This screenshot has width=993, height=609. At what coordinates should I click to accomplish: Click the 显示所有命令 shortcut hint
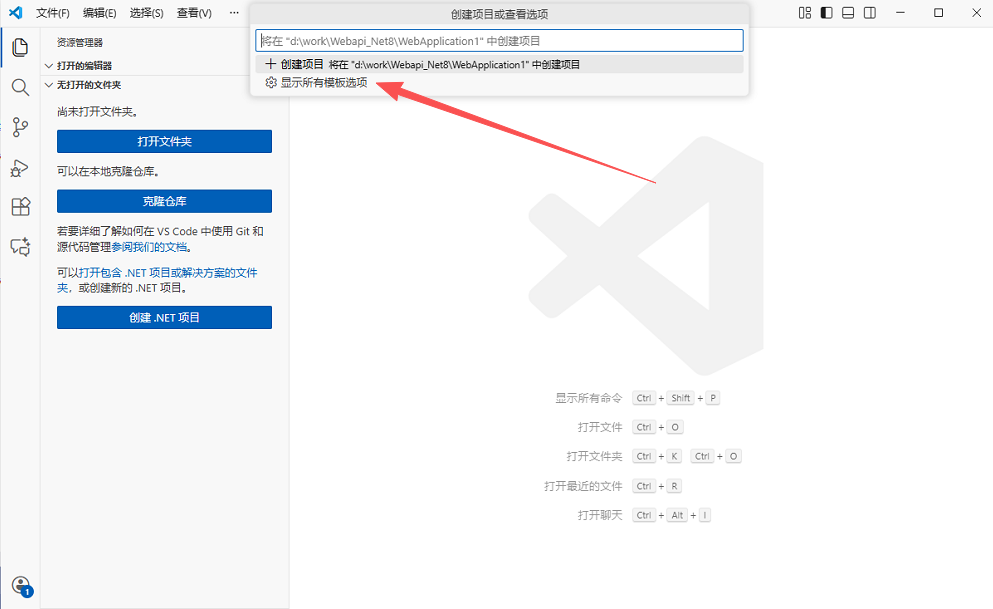[x=589, y=398]
